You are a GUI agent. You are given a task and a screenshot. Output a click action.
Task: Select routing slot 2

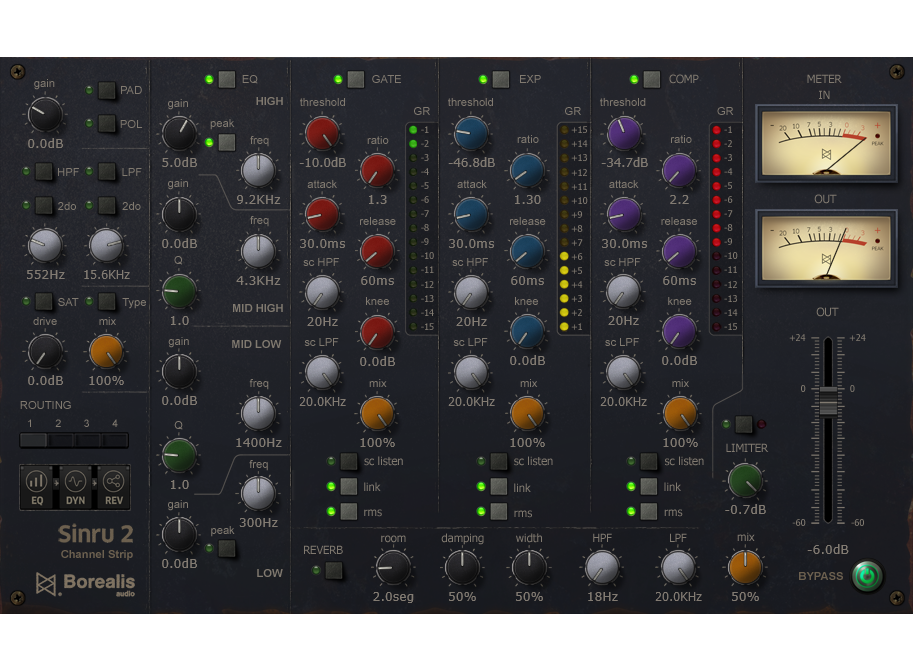[61, 440]
